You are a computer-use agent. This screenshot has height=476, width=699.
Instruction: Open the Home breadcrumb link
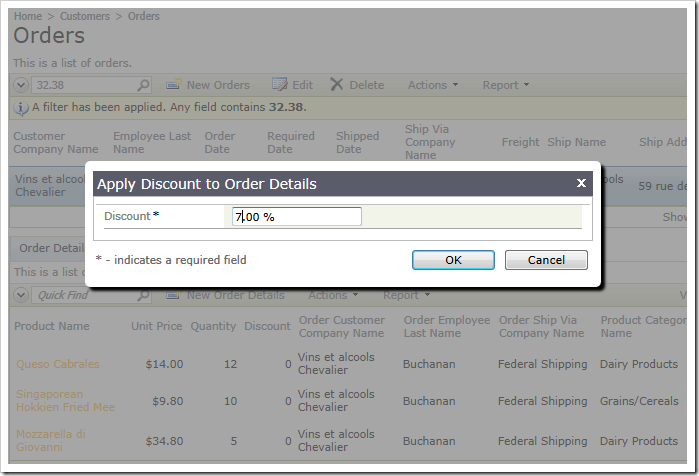[x=28, y=16]
